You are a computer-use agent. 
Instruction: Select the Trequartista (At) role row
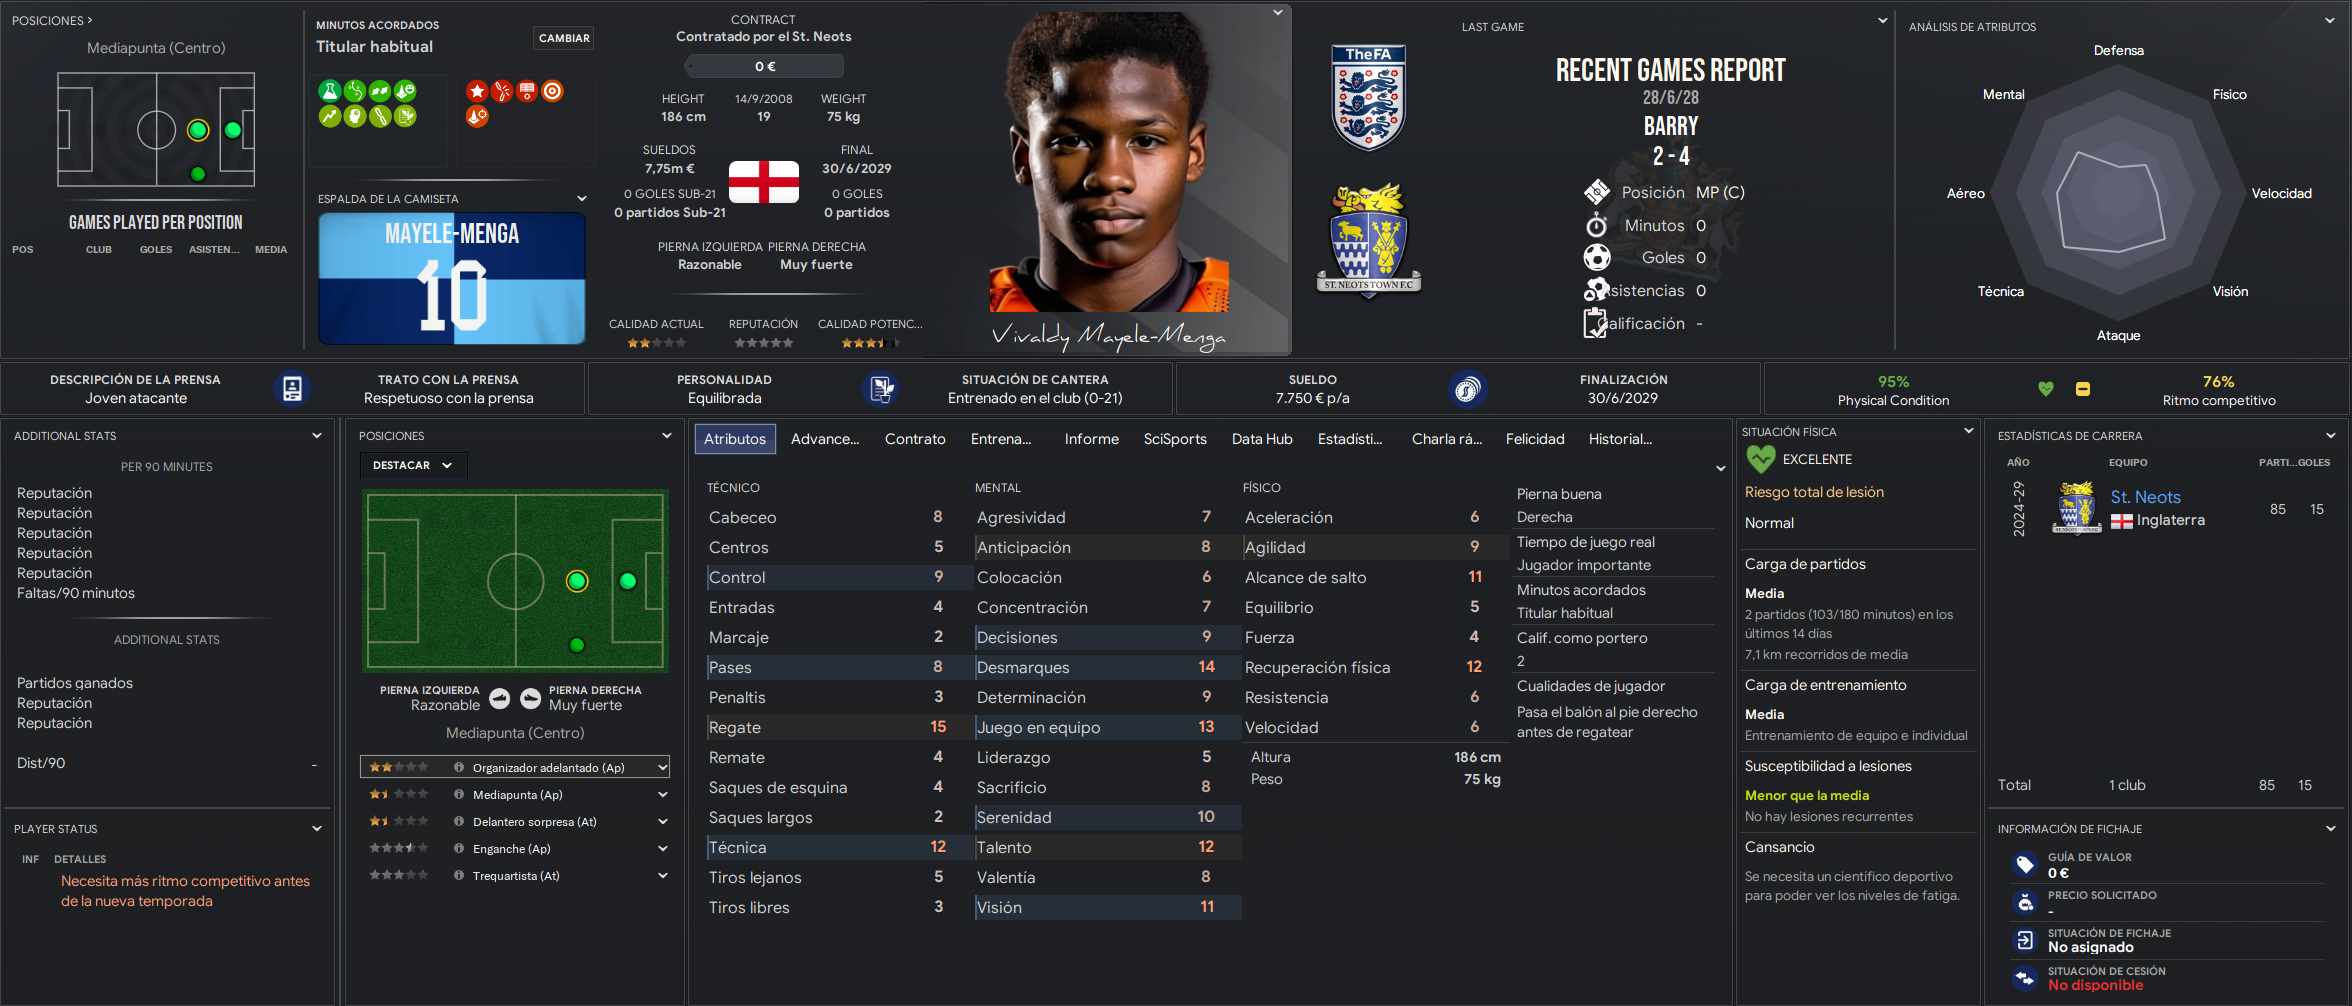tap(514, 875)
